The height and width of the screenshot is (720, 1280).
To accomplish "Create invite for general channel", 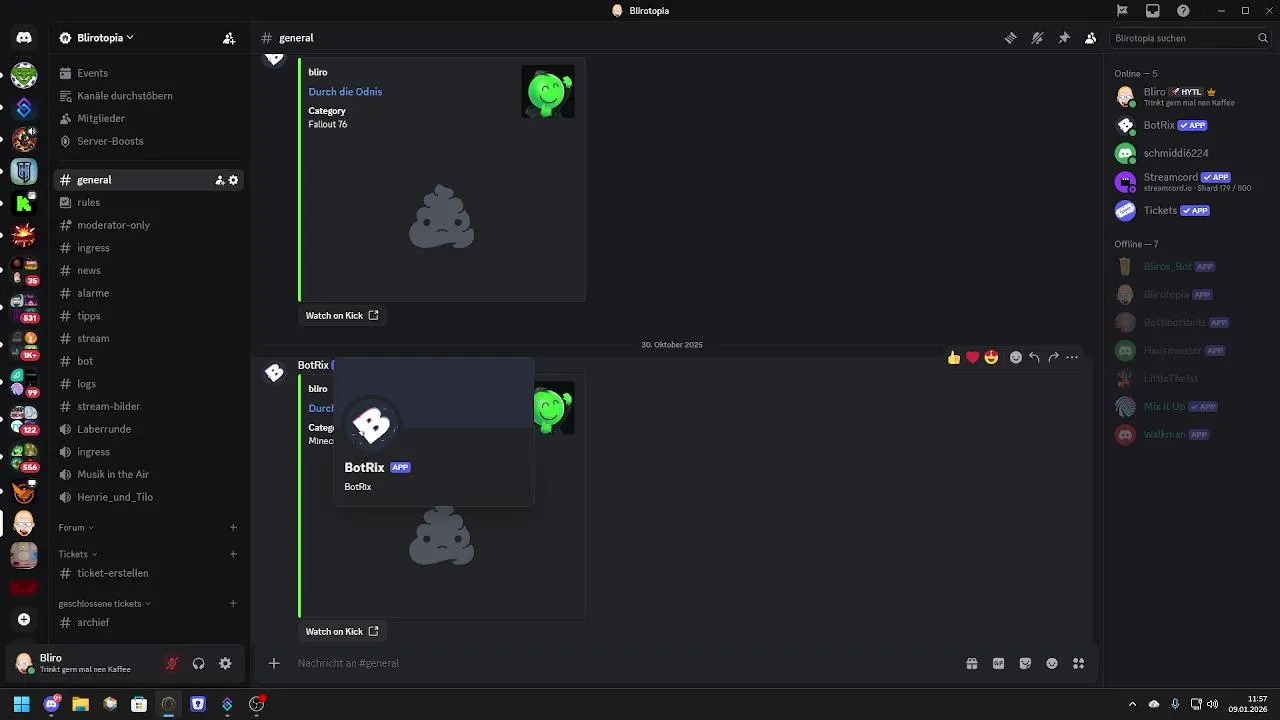I will click(x=219, y=180).
